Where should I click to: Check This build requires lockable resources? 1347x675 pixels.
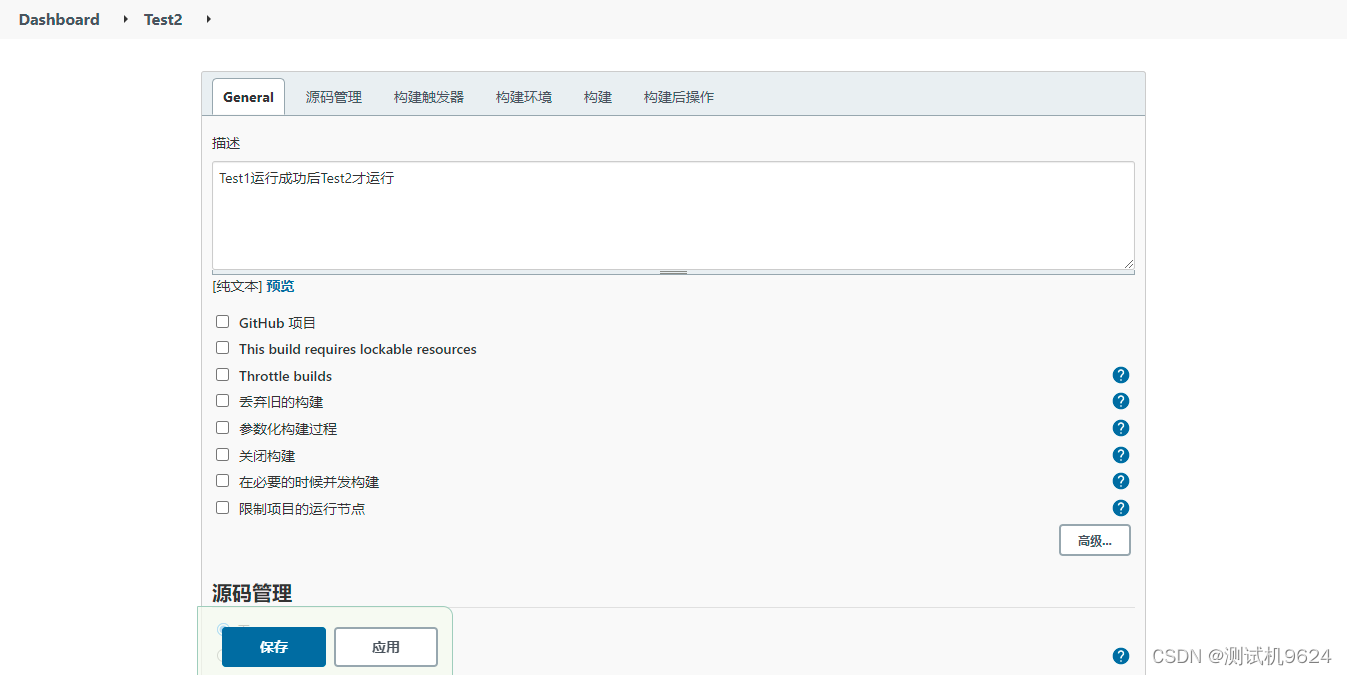[x=222, y=348]
